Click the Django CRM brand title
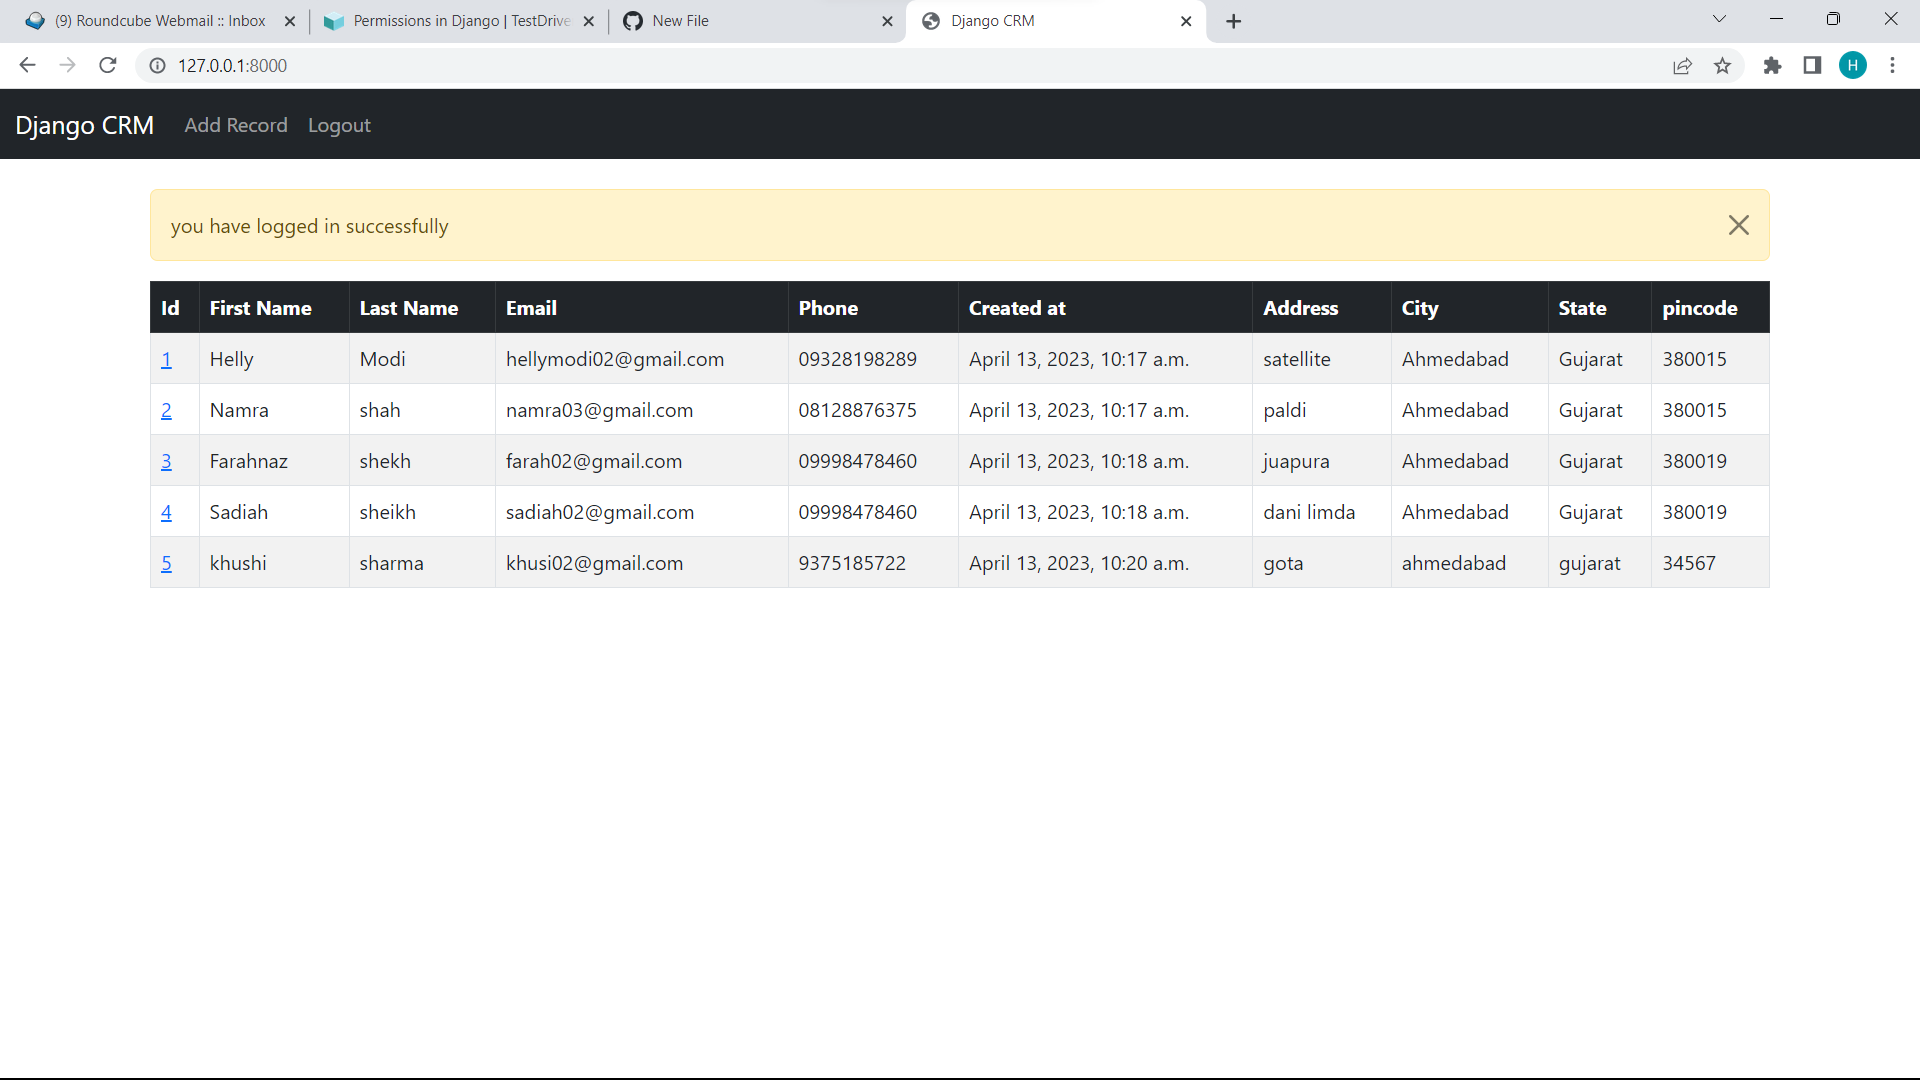 pos(84,125)
